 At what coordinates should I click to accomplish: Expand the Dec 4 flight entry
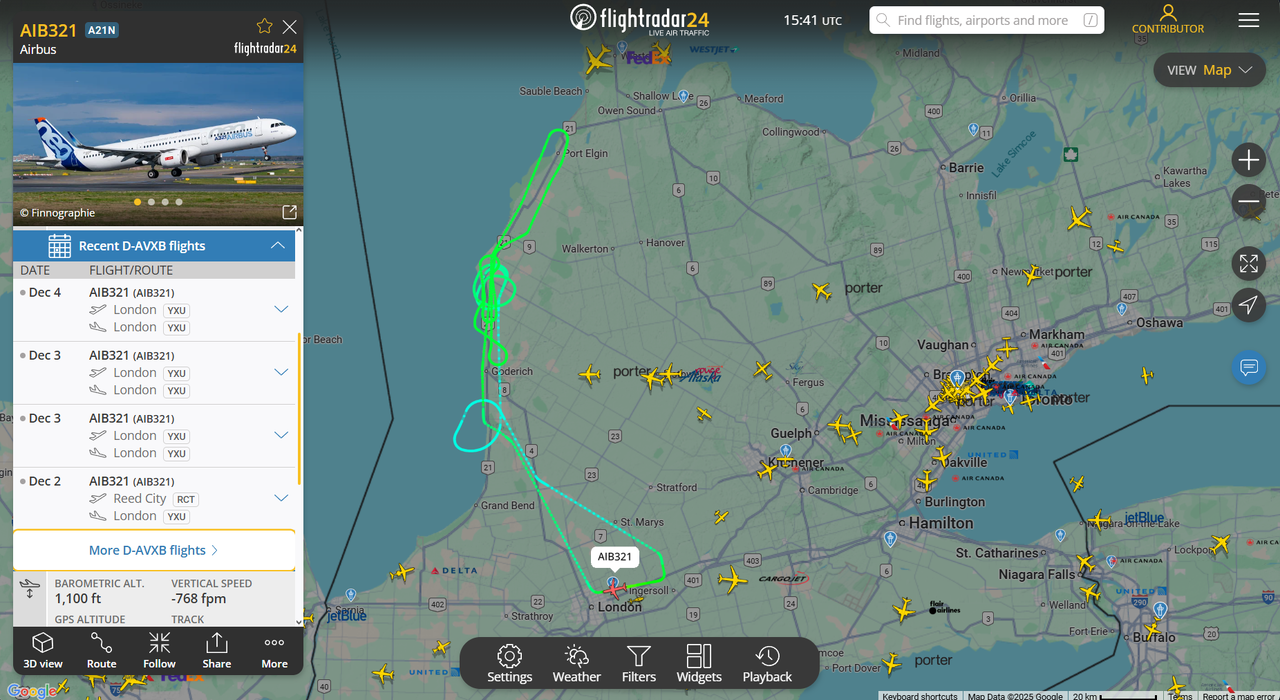[x=281, y=310]
